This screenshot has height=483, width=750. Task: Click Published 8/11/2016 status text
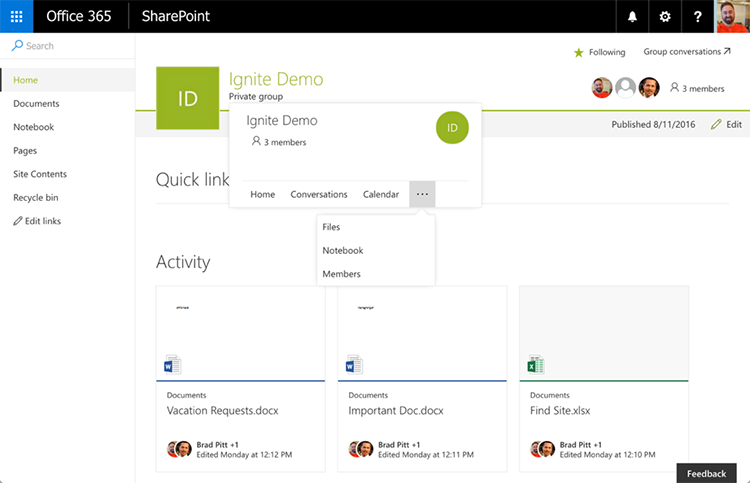click(x=653, y=124)
